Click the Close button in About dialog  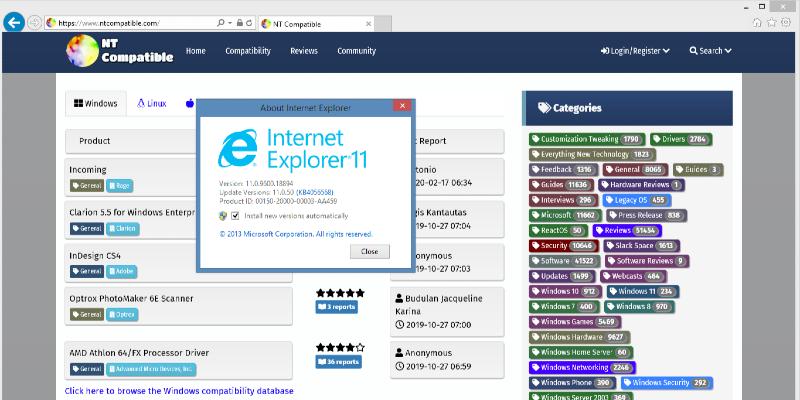(369, 252)
